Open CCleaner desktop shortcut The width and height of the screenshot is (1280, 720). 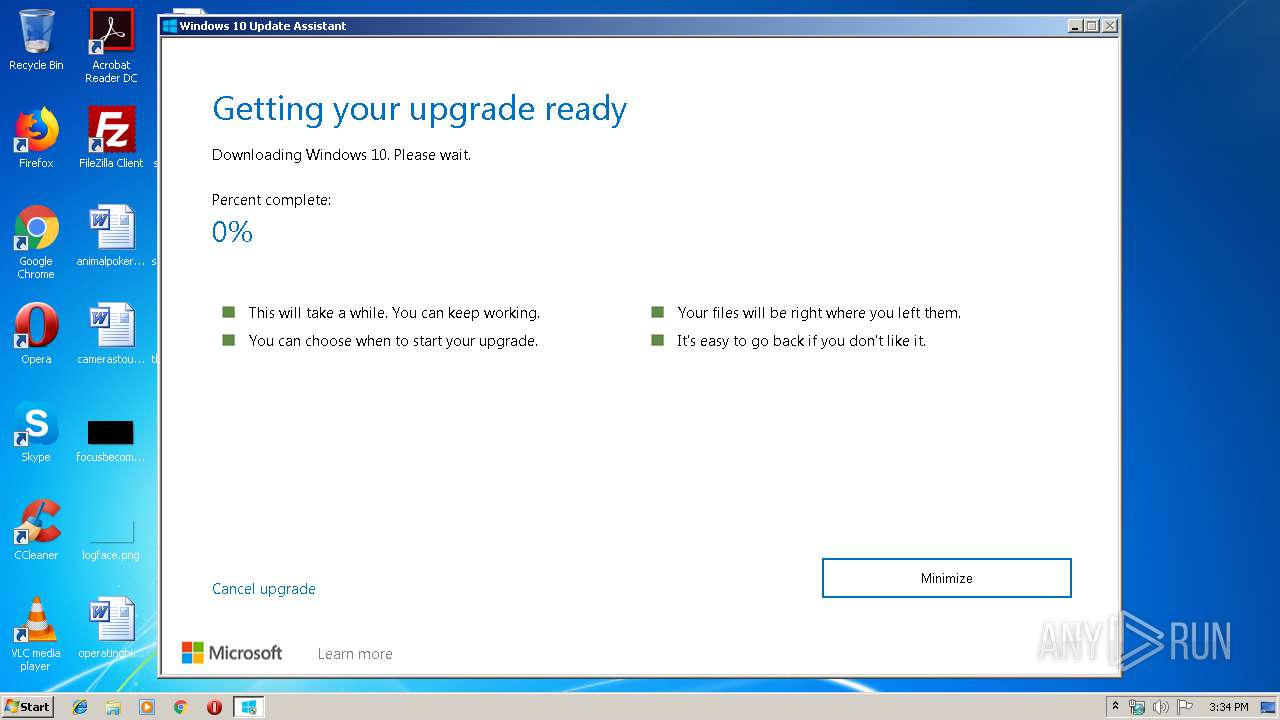click(x=36, y=530)
